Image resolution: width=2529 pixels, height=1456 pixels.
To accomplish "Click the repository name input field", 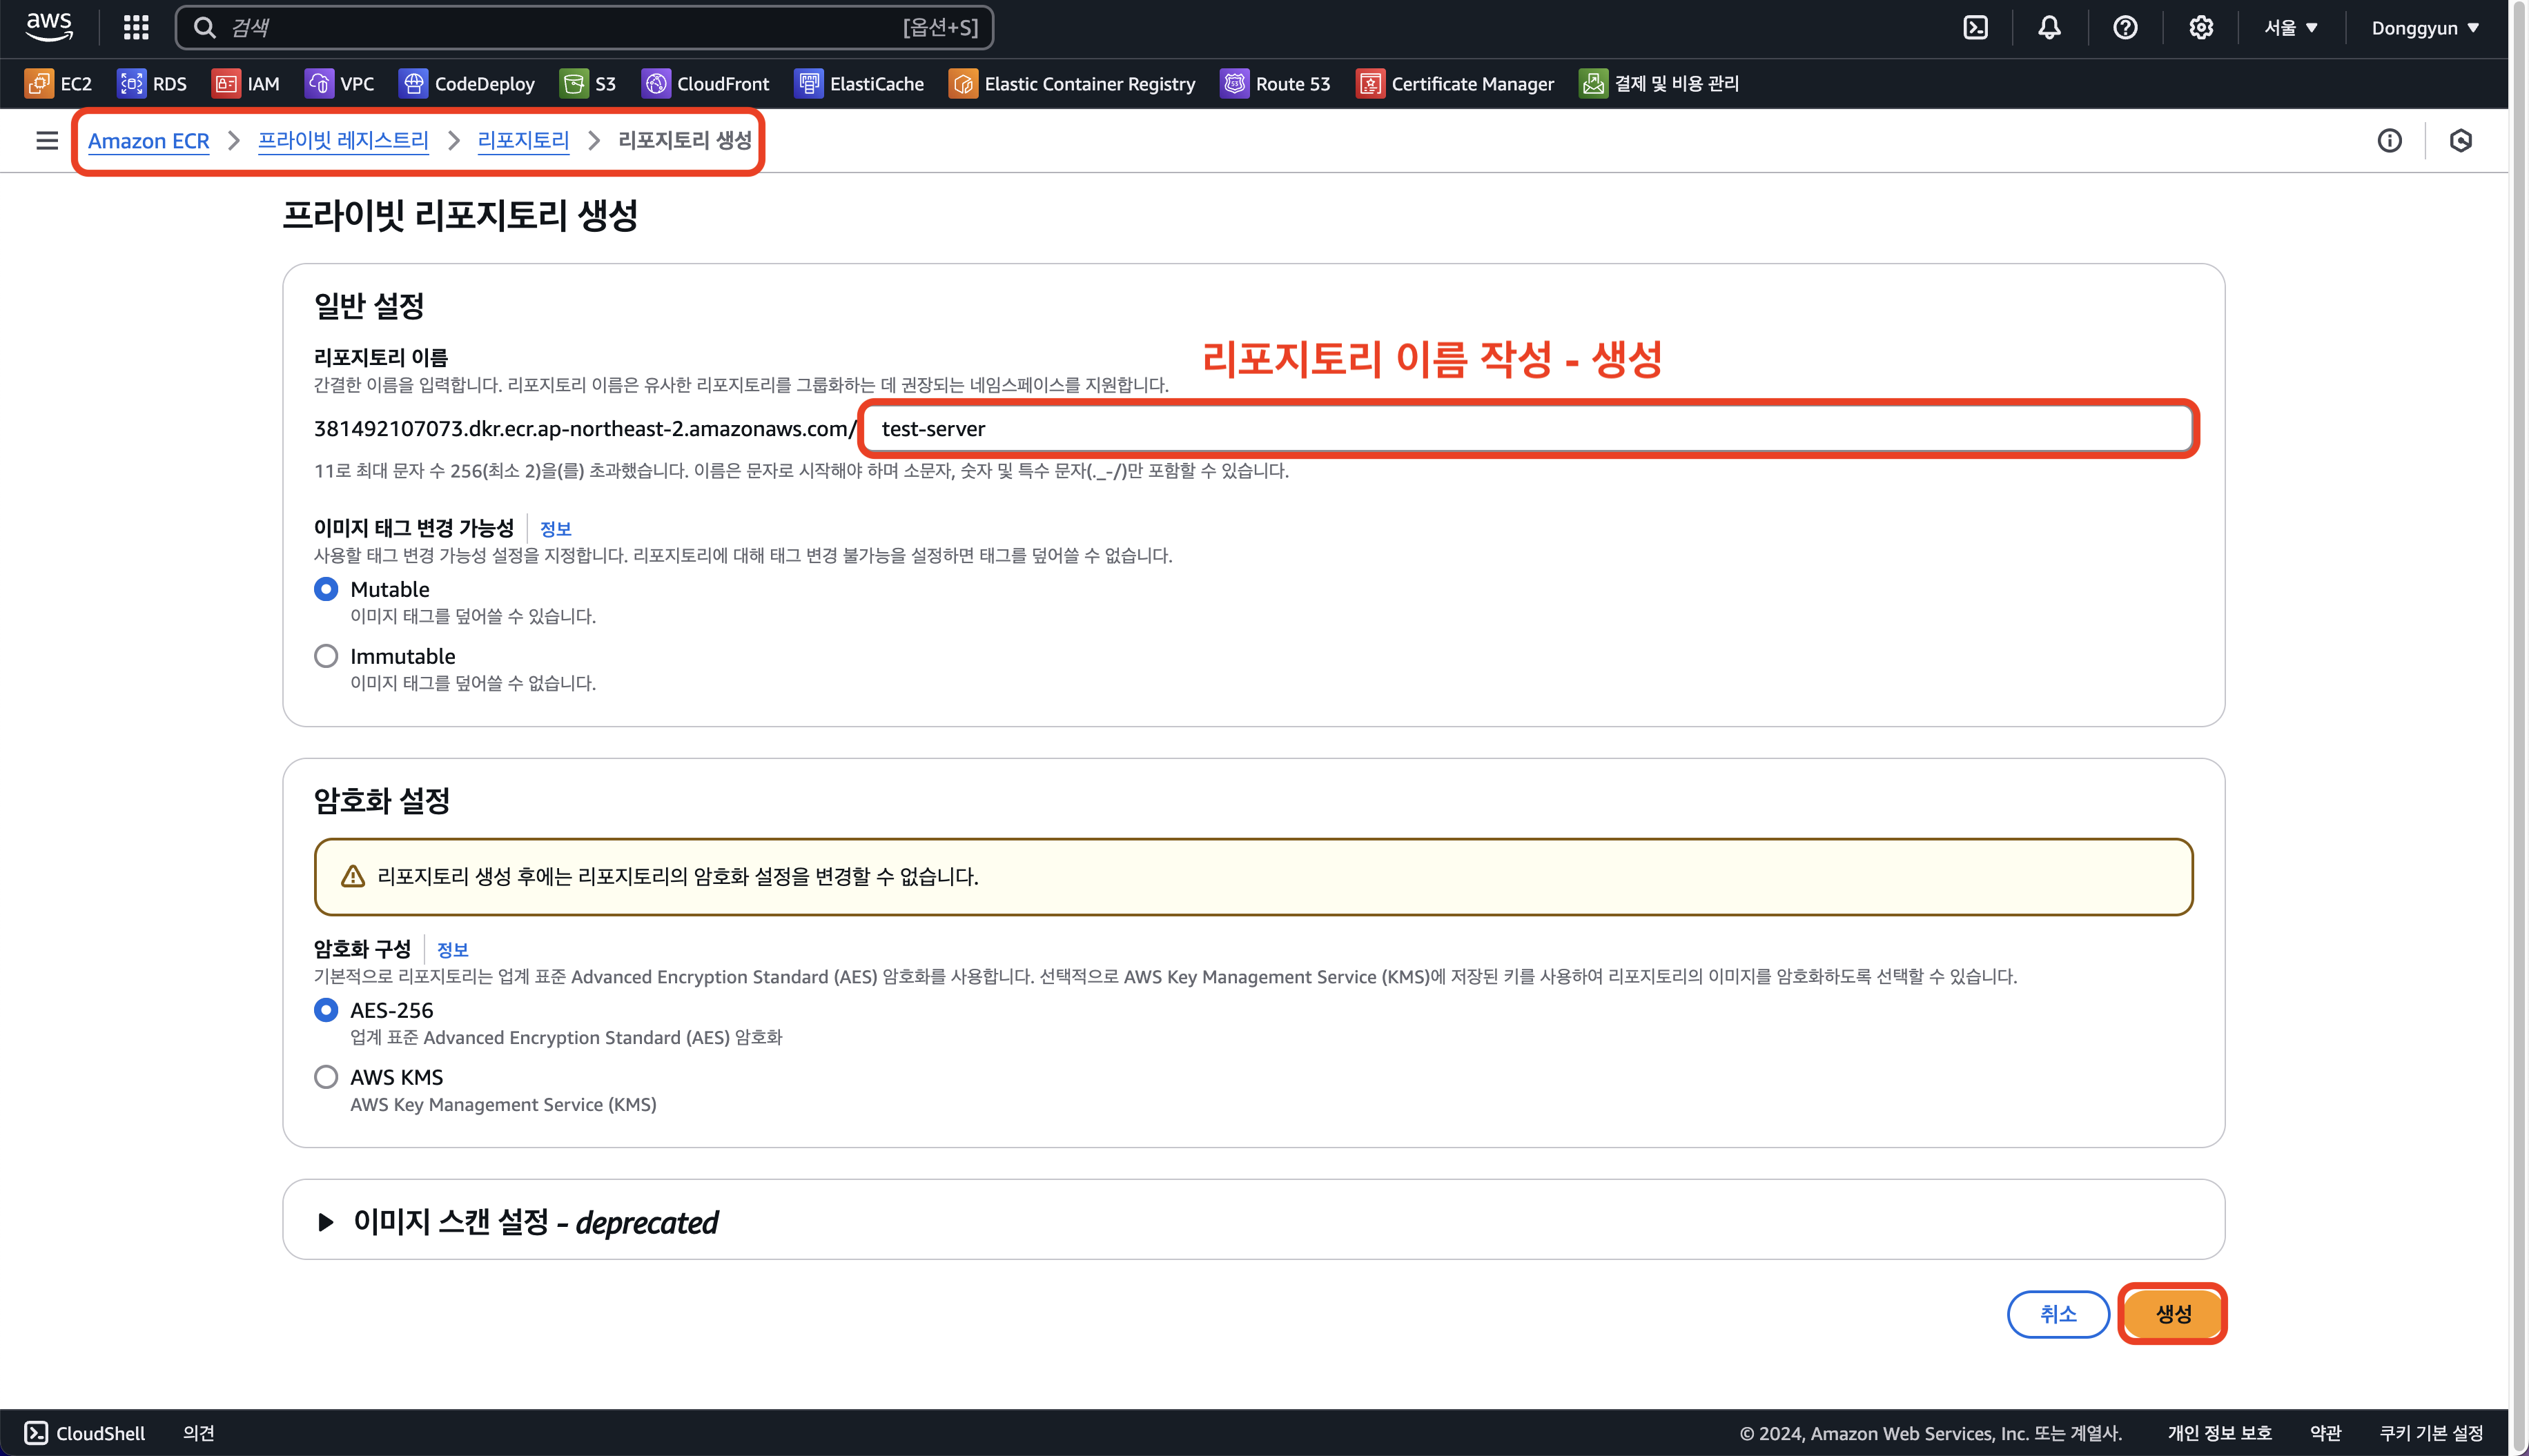I will coord(1527,429).
